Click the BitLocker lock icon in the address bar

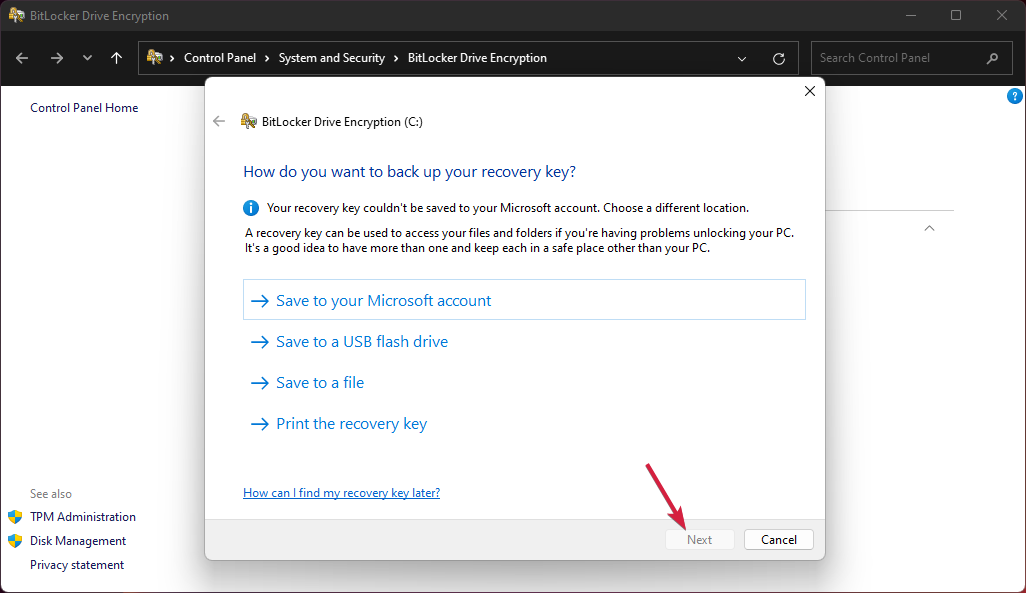click(x=155, y=58)
